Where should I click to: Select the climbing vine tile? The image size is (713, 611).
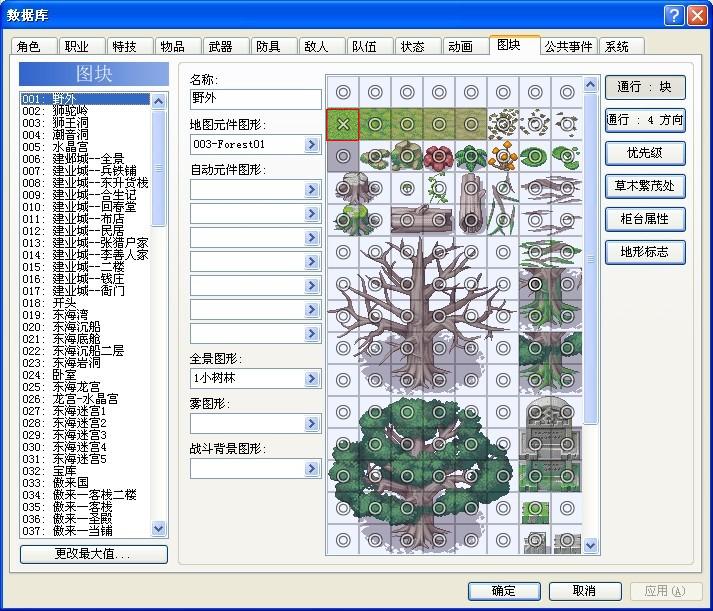coord(439,188)
